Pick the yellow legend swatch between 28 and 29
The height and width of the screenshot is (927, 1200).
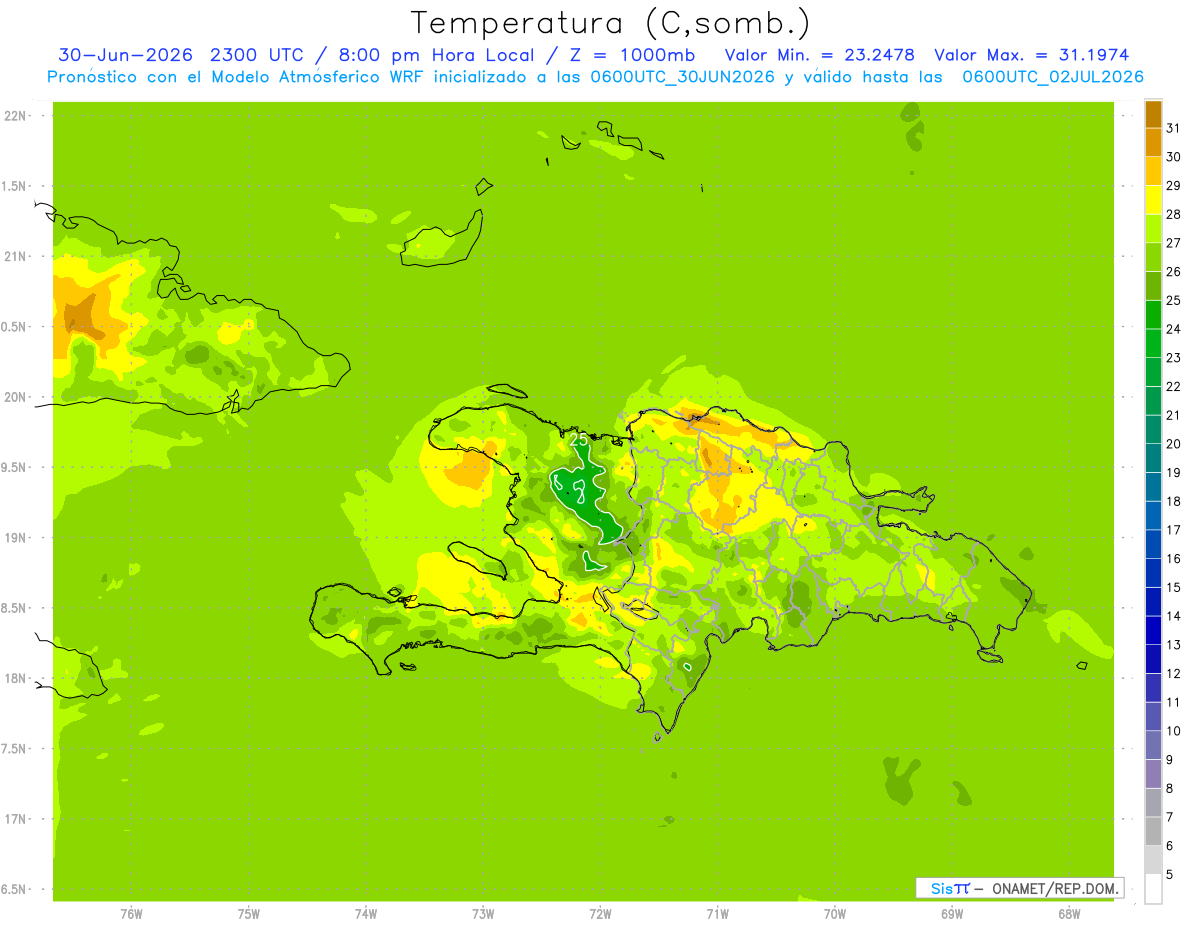(x=1153, y=200)
